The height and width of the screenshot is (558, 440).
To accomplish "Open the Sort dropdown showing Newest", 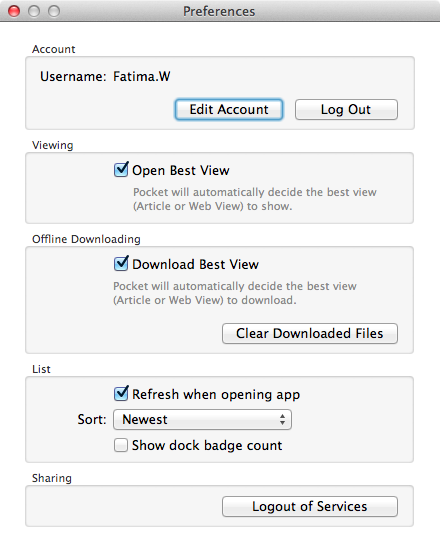I will [x=202, y=419].
